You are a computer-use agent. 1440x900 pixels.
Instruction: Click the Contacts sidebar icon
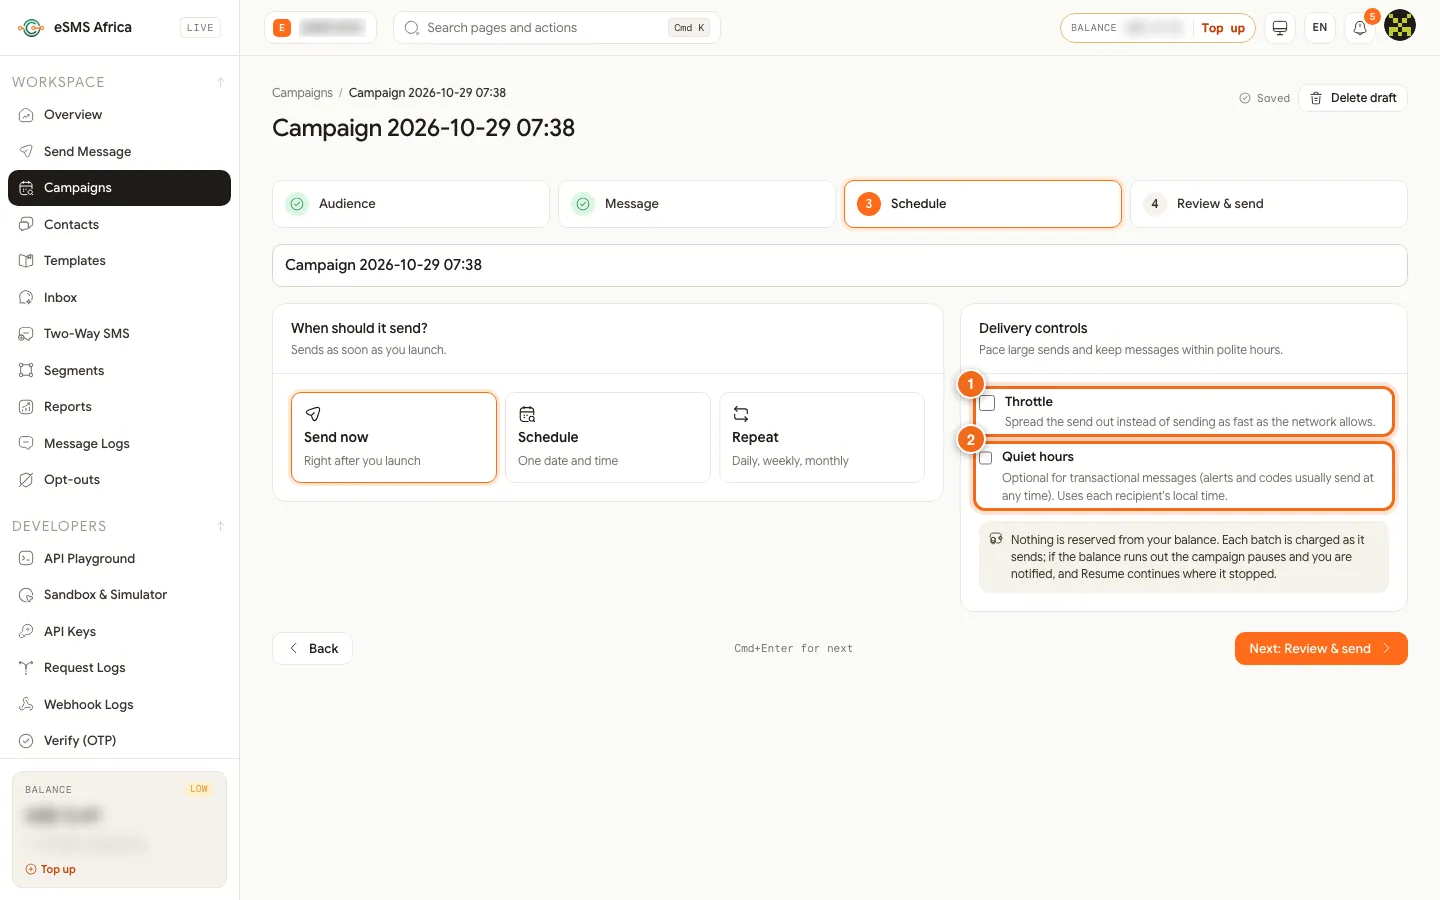point(26,224)
